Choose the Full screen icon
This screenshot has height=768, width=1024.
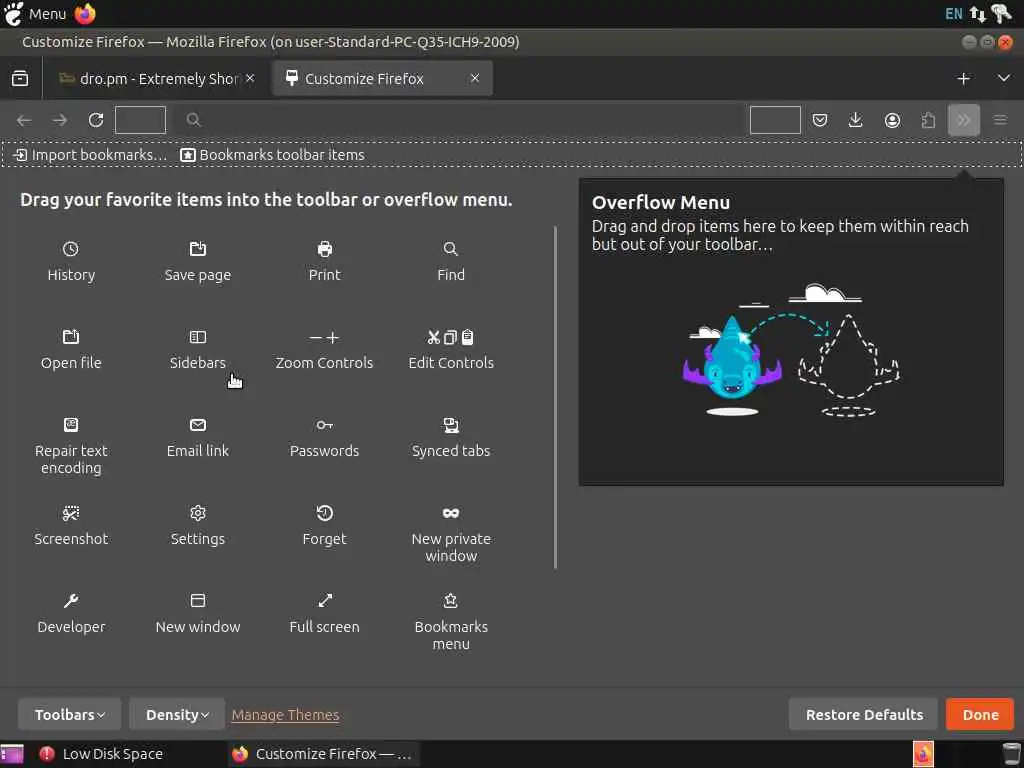coord(325,601)
